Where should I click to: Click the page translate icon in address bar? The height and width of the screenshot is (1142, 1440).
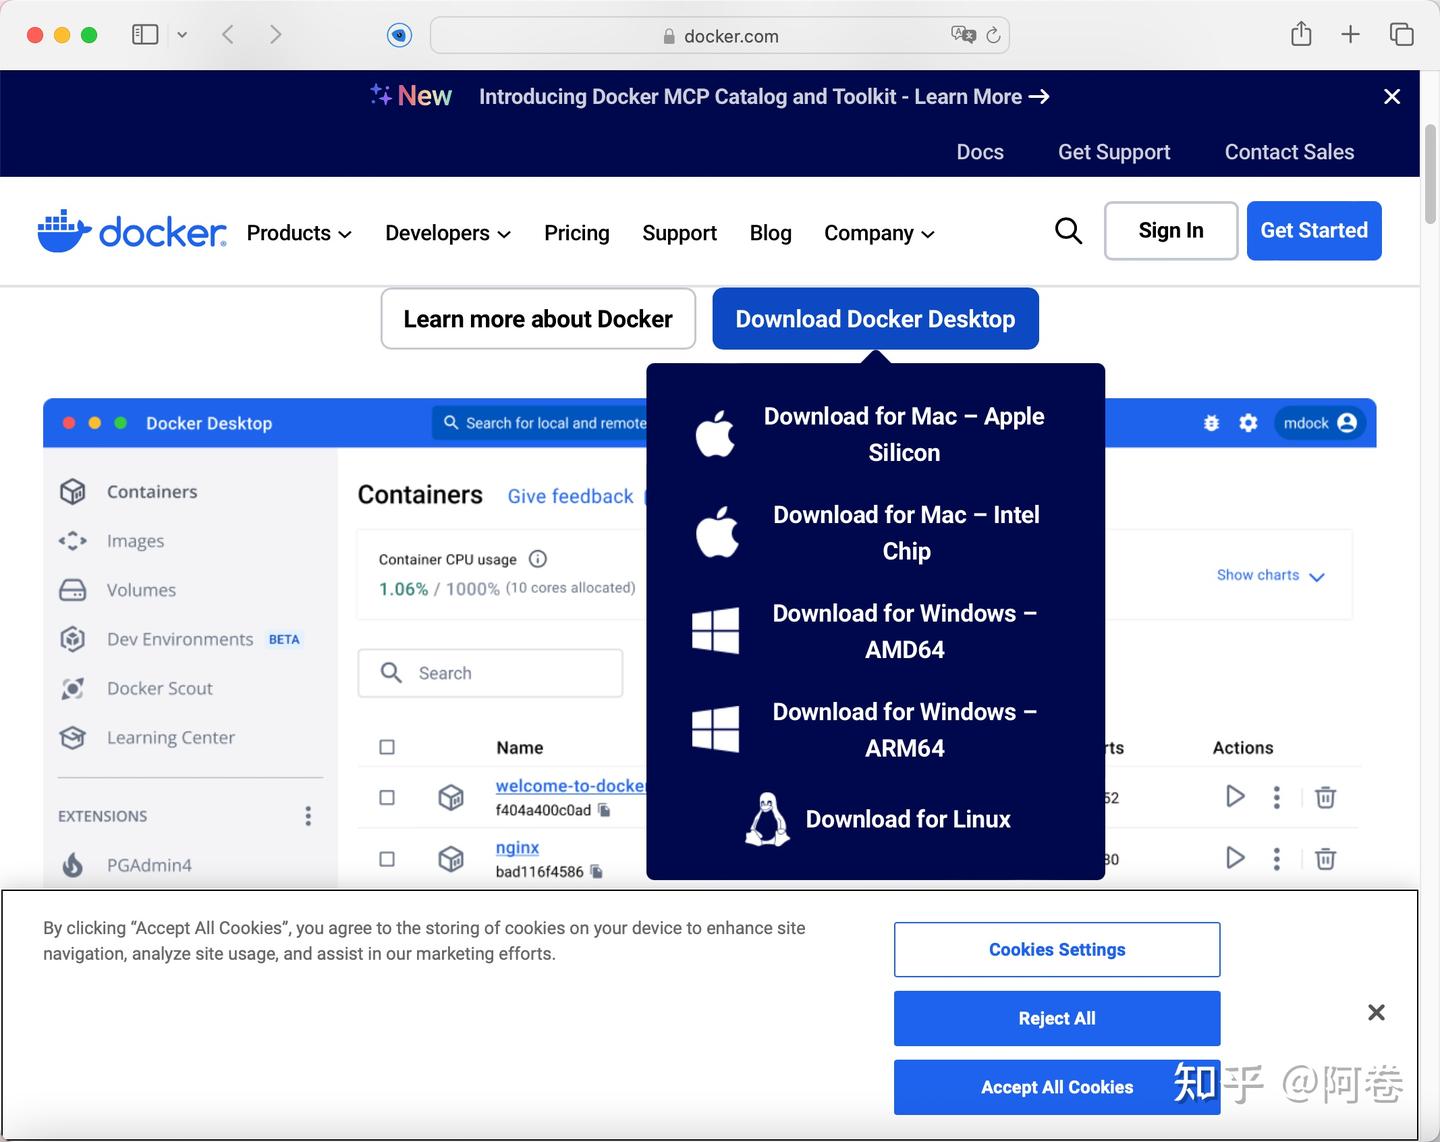point(963,35)
